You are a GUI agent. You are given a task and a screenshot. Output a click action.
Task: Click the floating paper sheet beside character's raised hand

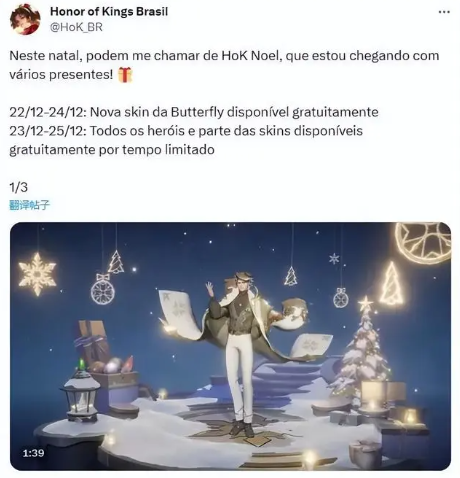tap(177, 312)
